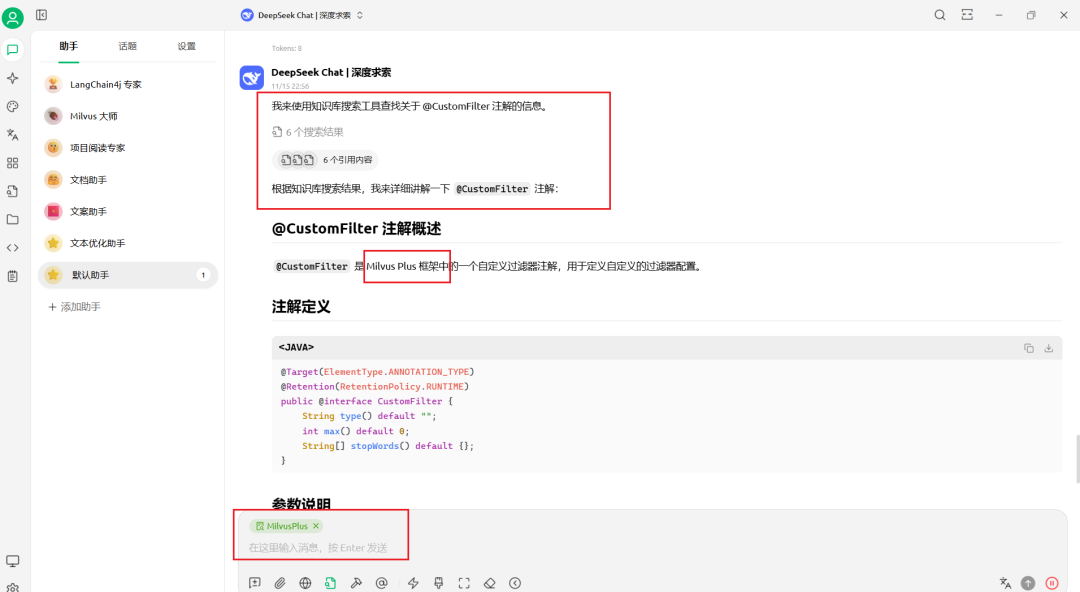
Task: Click the topic count badge on 默认助手
Action: (x=203, y=275)
